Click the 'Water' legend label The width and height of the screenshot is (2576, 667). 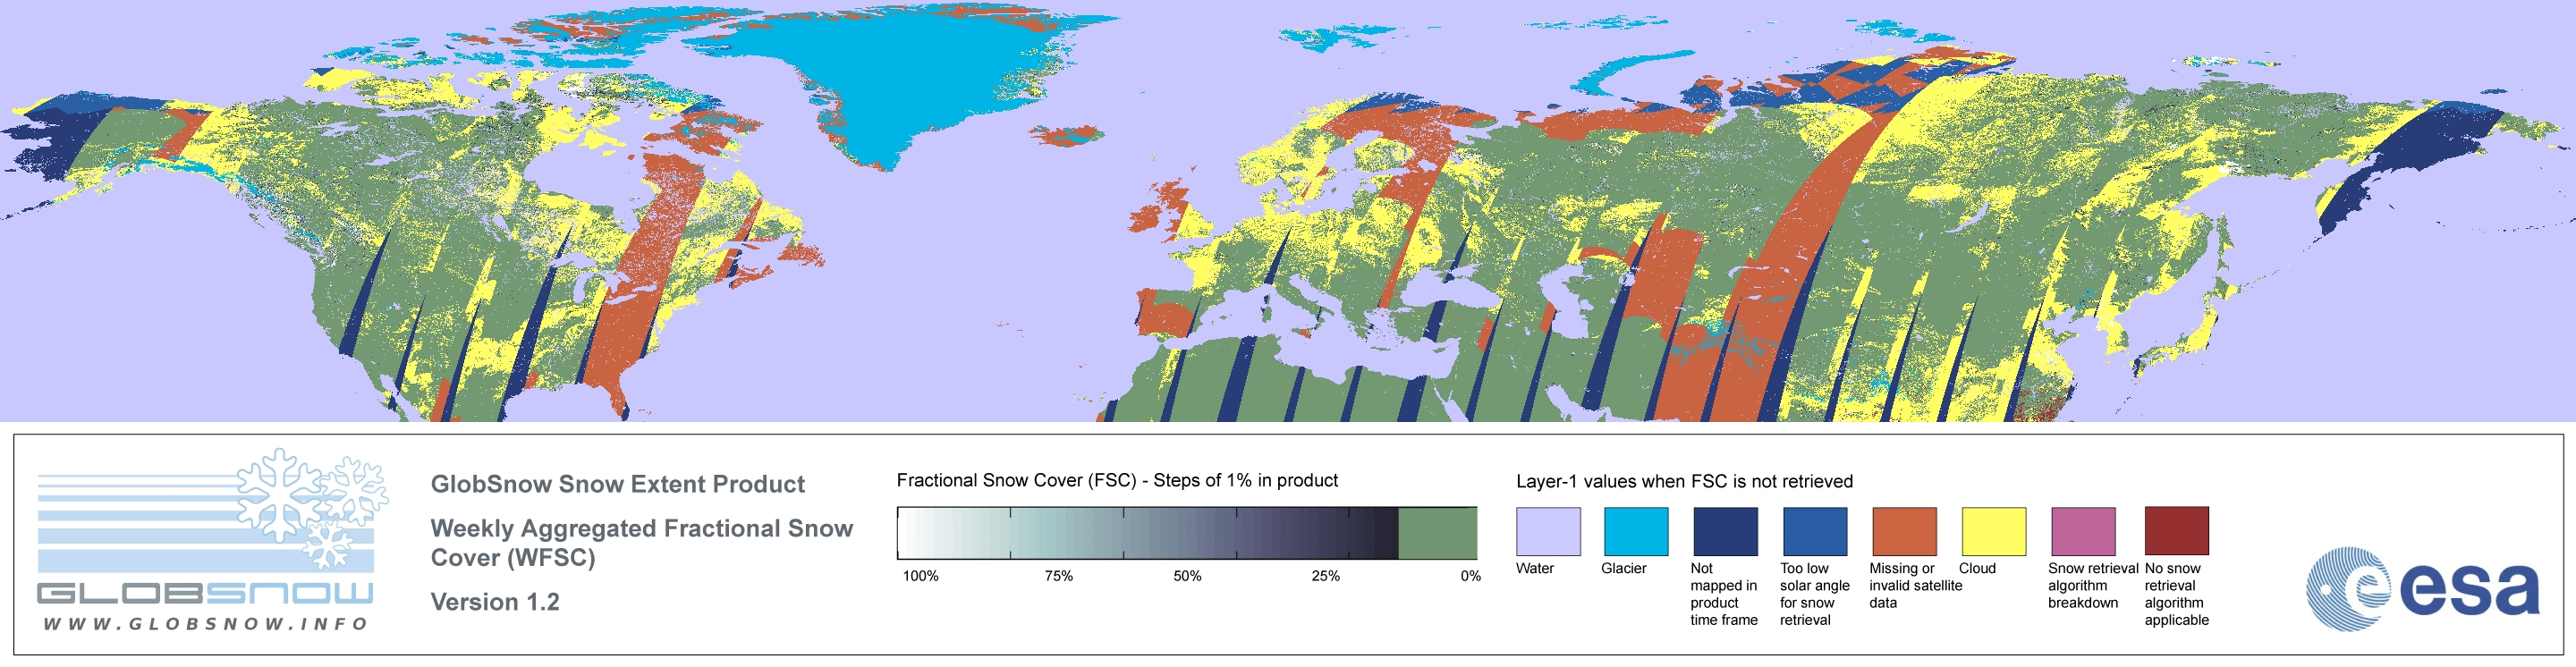coord(1535,568)
